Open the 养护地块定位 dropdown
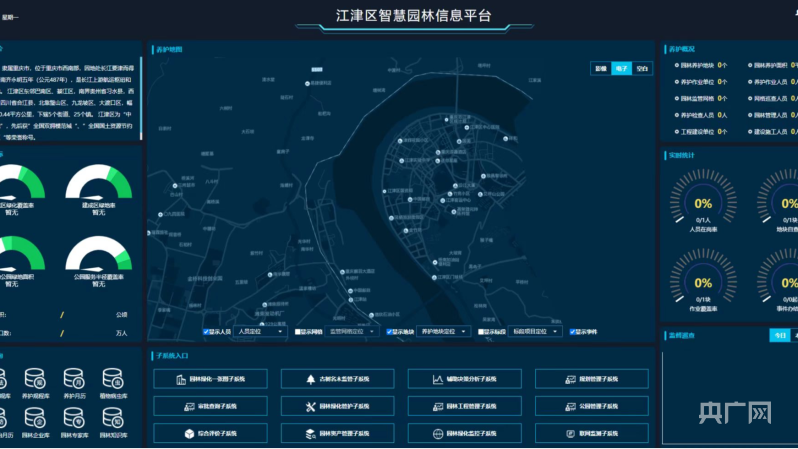The width and height of the screenshot is (798, 449). [443, 331]
